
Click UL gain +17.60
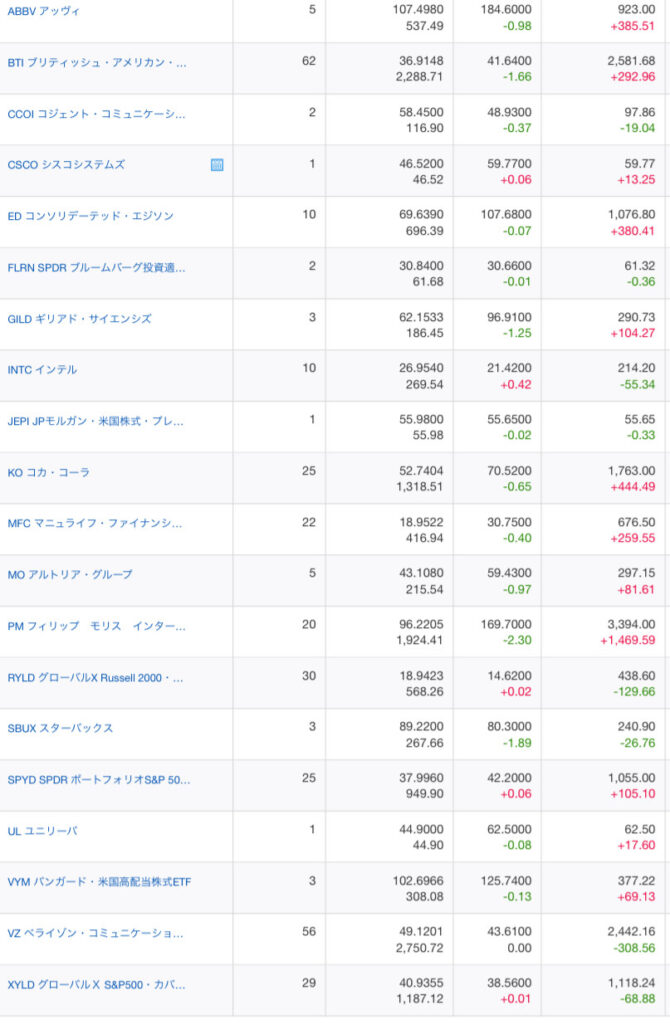coord(636,845)
